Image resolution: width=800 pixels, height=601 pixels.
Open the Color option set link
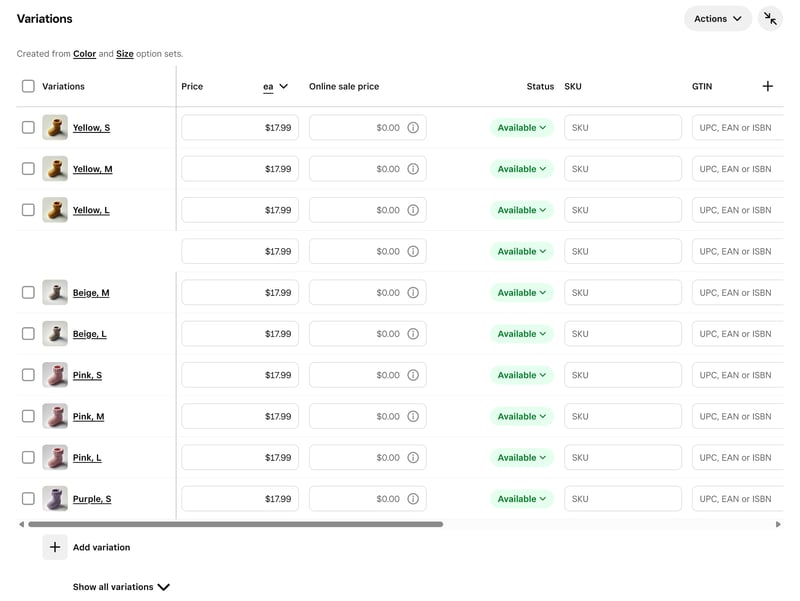tap(85, 54)
